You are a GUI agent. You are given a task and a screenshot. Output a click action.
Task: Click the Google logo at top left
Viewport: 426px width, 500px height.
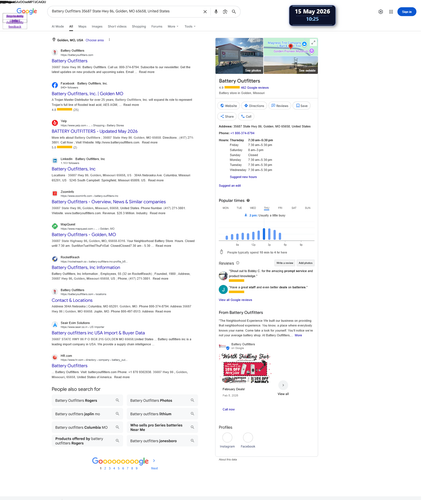[x=27, y=11]
